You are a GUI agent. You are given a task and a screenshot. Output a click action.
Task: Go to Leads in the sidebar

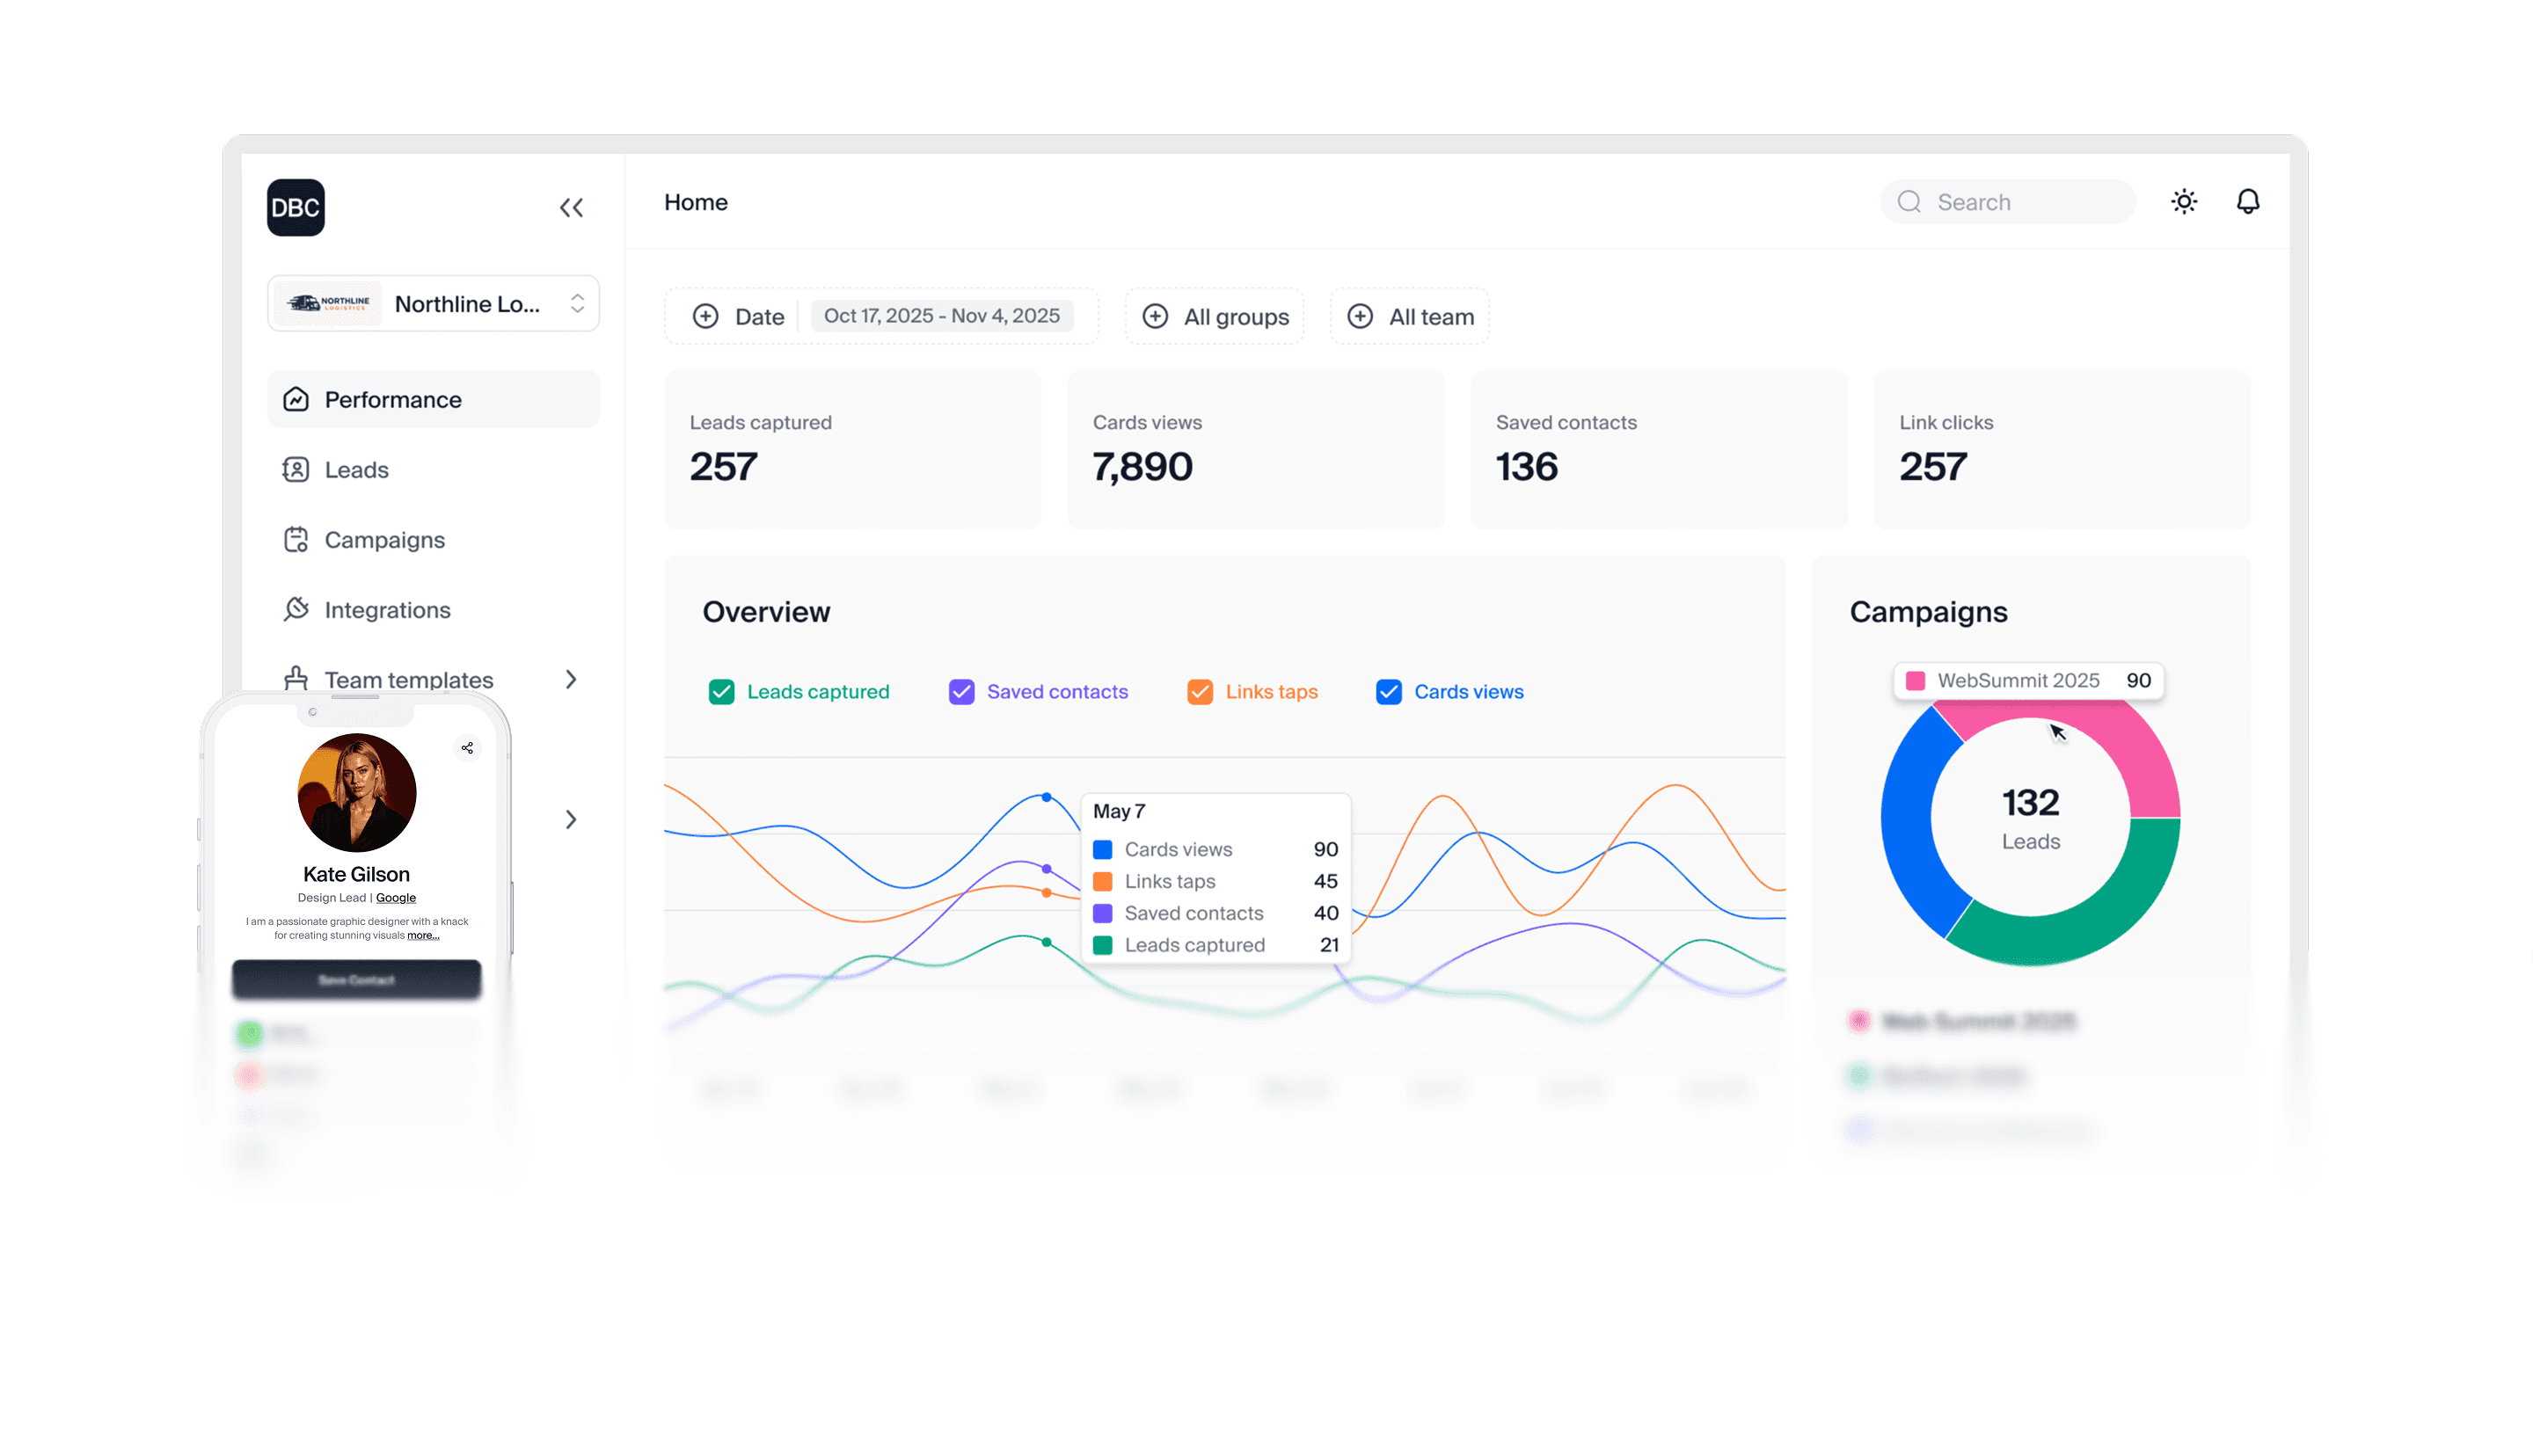(356, 469)
